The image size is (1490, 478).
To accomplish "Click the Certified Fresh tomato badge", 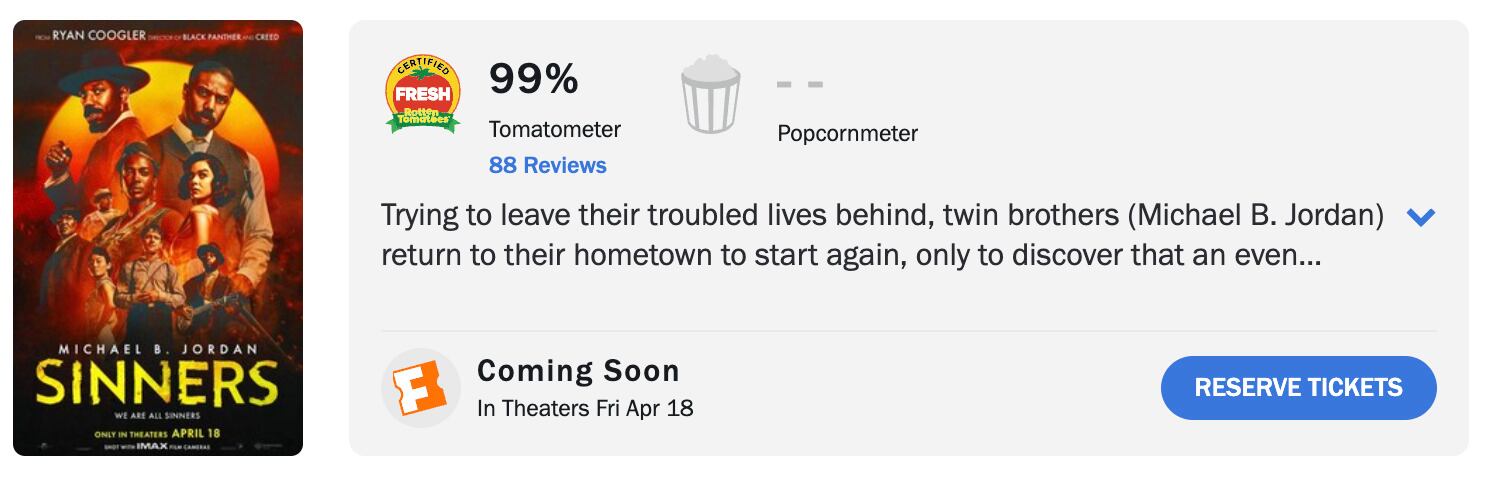I will pos(423,95).
